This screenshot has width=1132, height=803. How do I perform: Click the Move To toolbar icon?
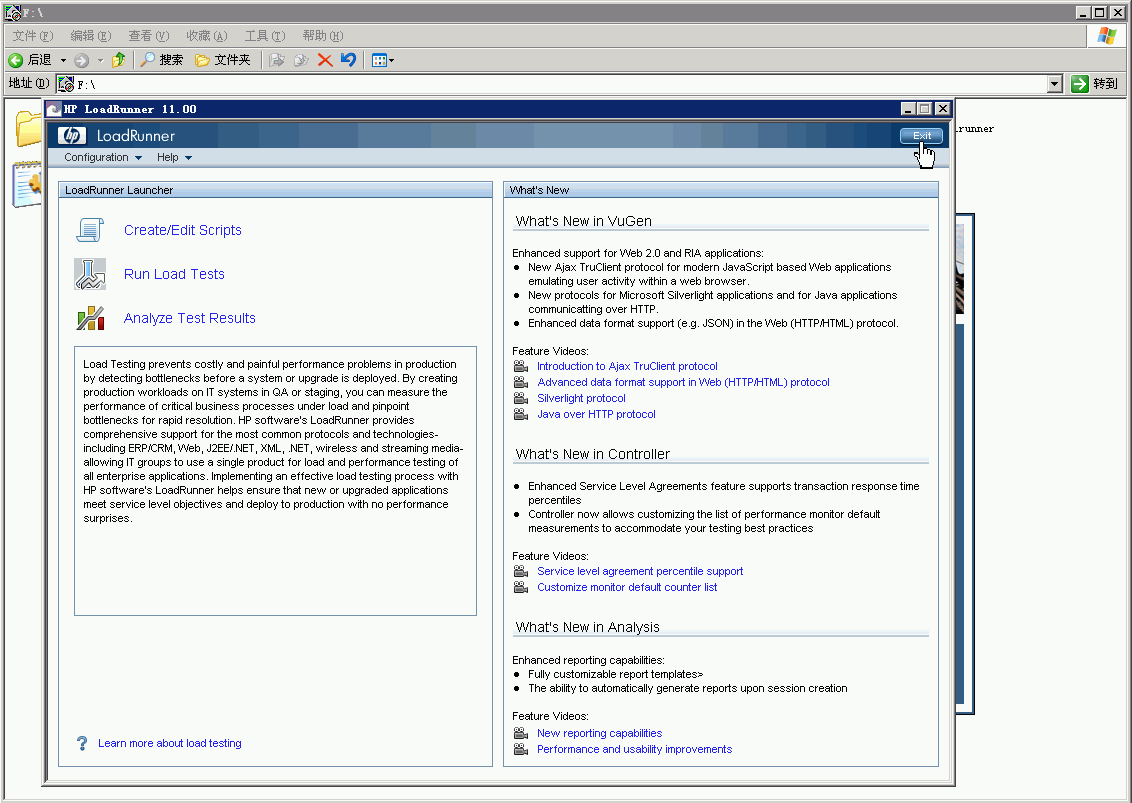pos(277,60)
